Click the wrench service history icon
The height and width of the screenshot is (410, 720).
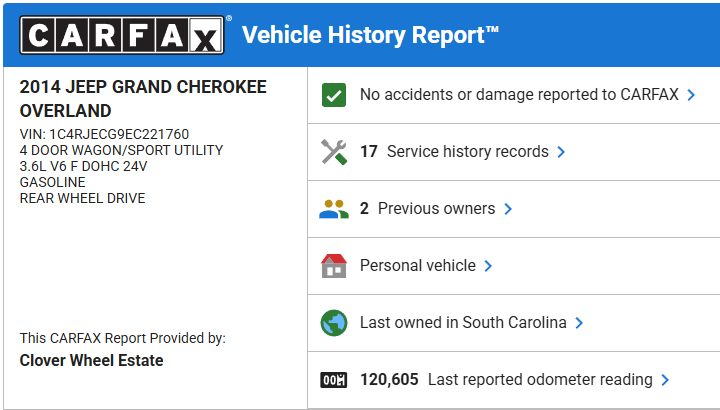point(333,152)
